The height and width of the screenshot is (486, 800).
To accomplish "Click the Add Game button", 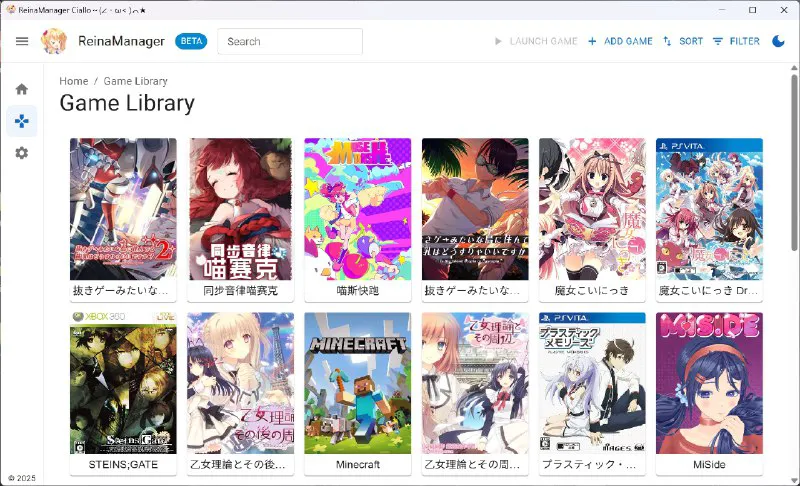I will tap(620, 41).
